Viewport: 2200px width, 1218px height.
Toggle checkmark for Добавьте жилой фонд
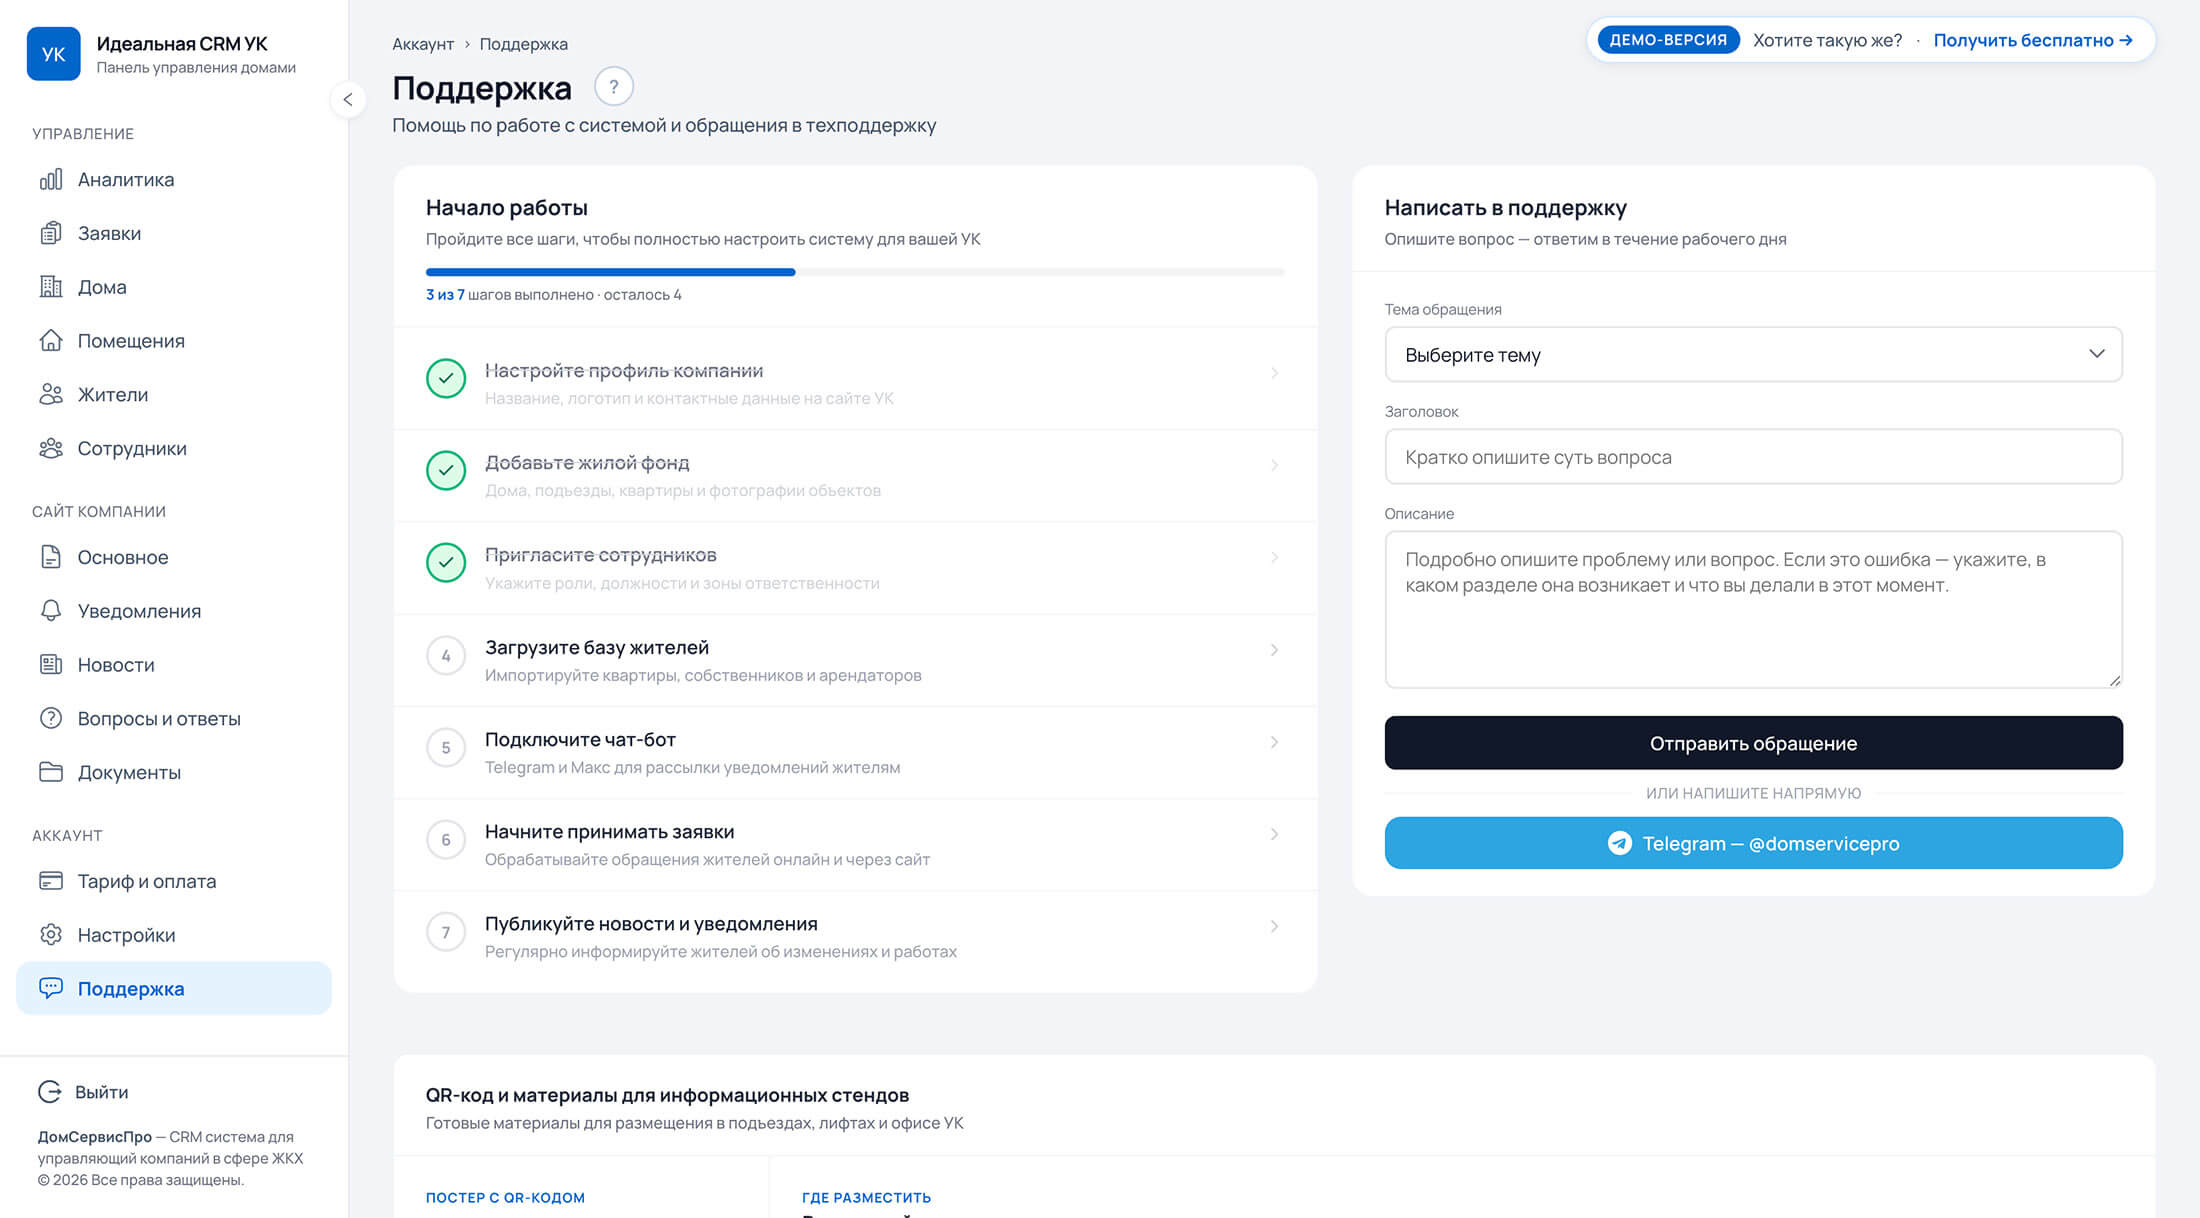coord(446,471)
